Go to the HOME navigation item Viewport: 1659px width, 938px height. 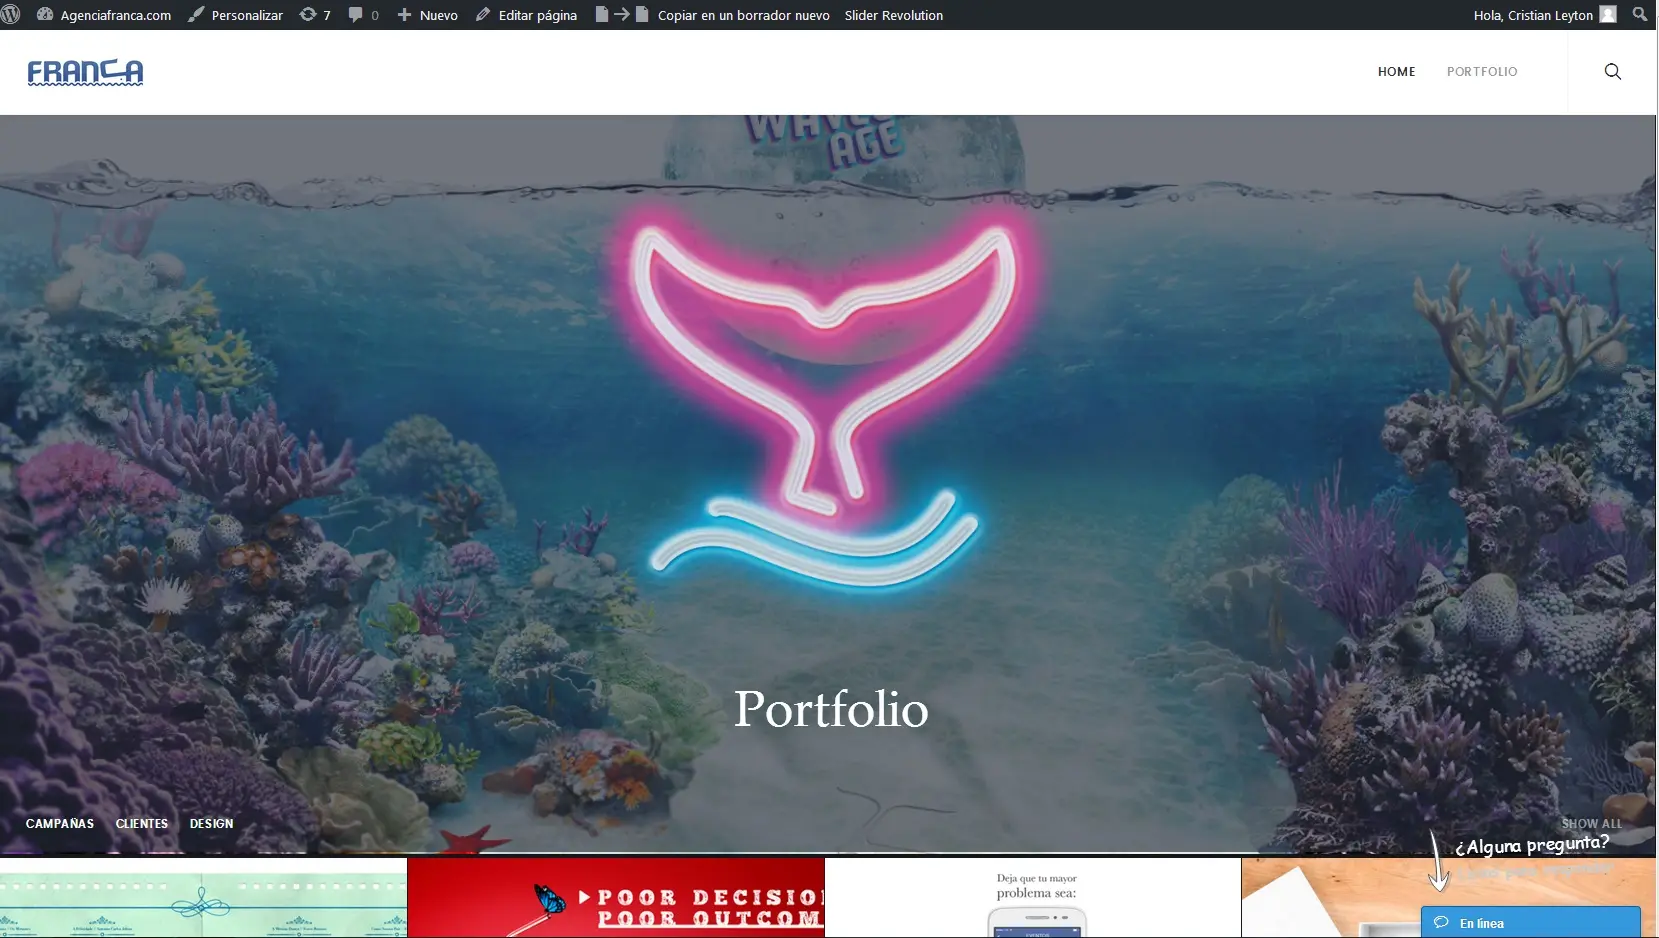coord(1396,72)
